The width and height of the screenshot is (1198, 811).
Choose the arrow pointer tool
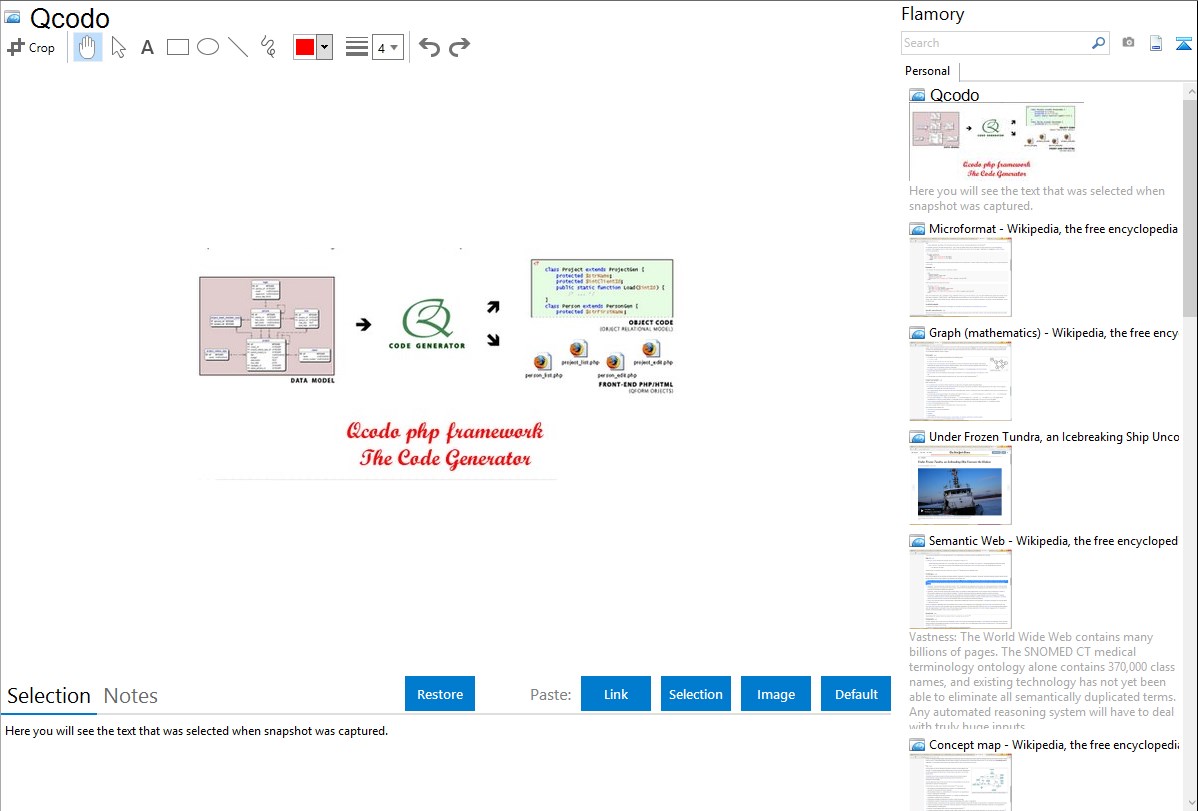point(118,47)
